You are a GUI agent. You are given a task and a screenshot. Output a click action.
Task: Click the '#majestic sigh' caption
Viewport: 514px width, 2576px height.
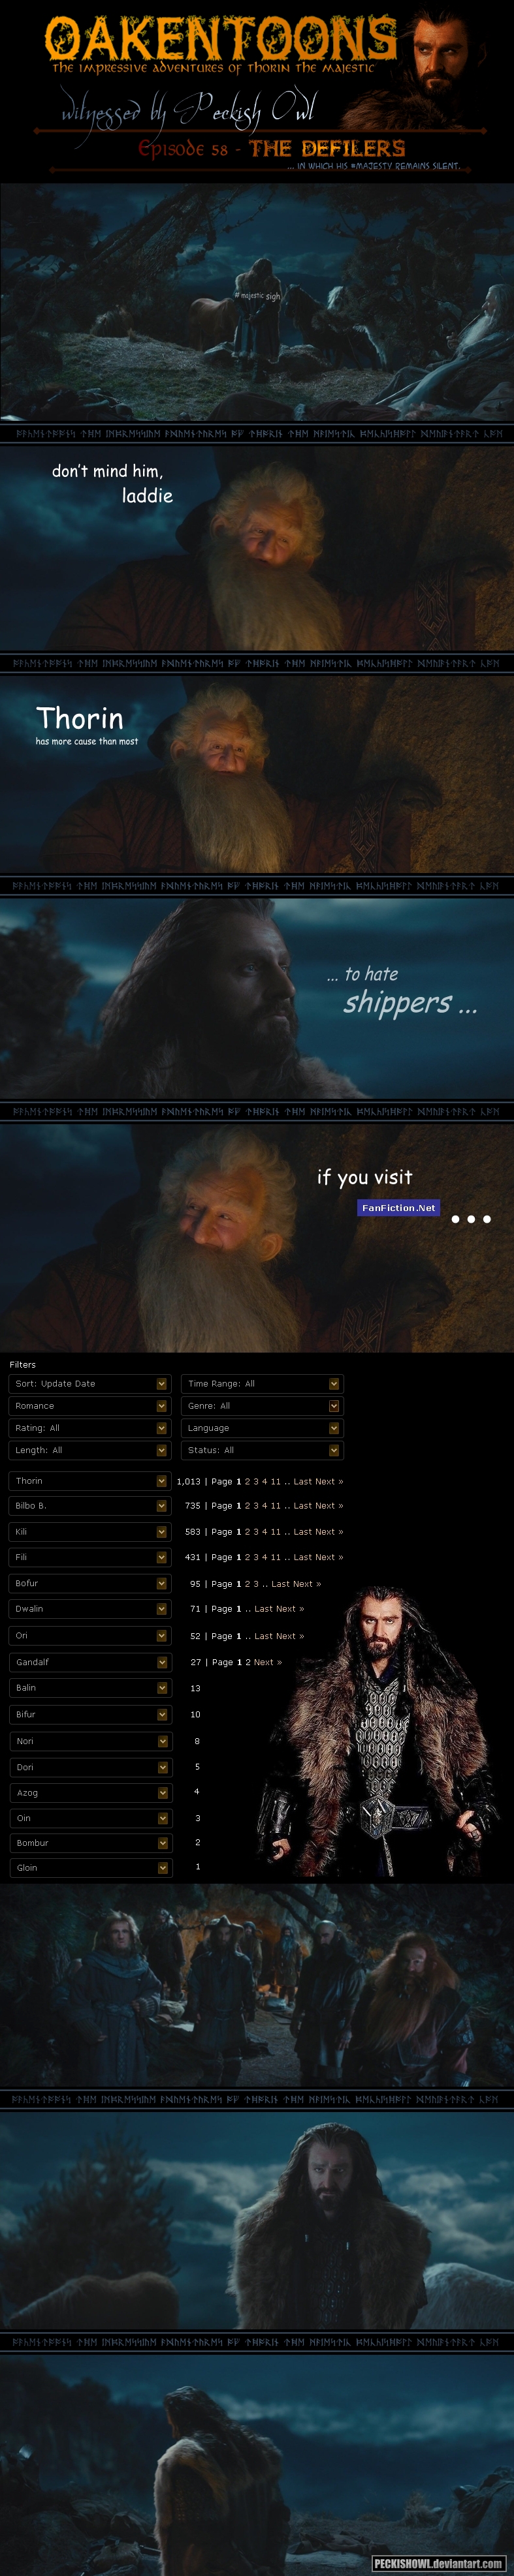[257, 296]
